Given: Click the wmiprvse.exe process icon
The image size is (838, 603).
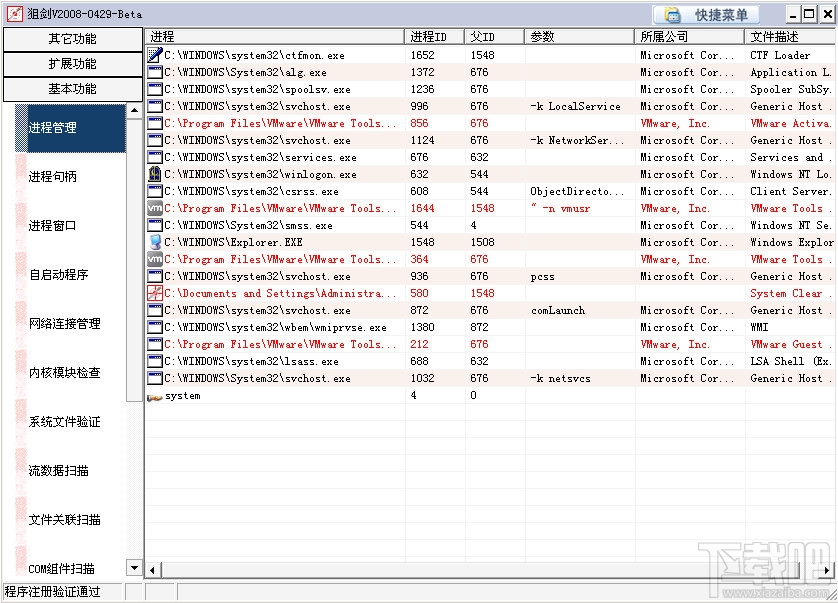Looking at the screenshot, I should (154, 327).
